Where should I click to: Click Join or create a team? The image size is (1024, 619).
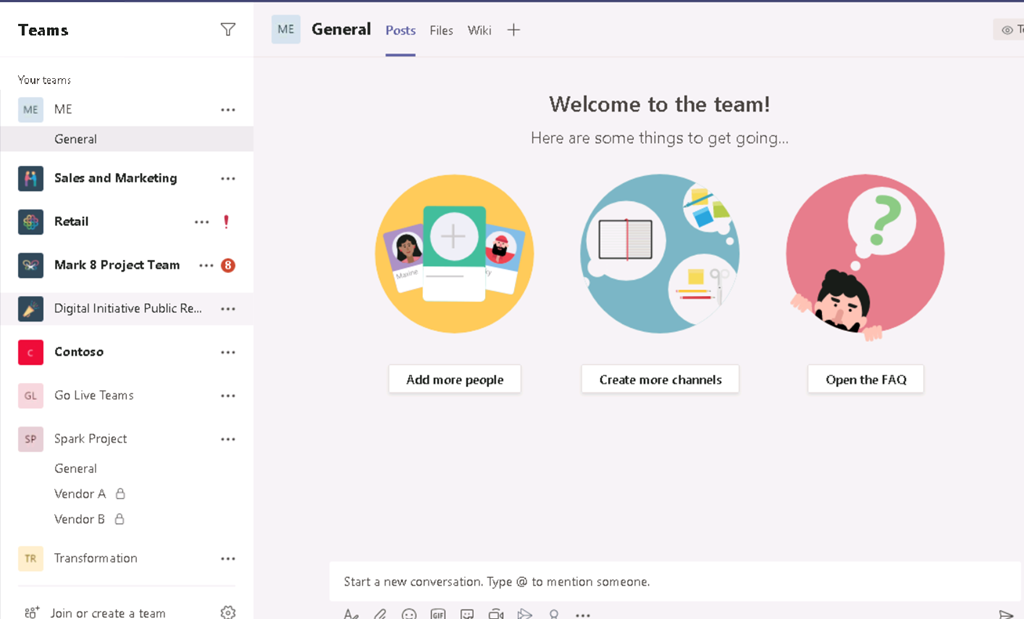(x=95, y=612)
